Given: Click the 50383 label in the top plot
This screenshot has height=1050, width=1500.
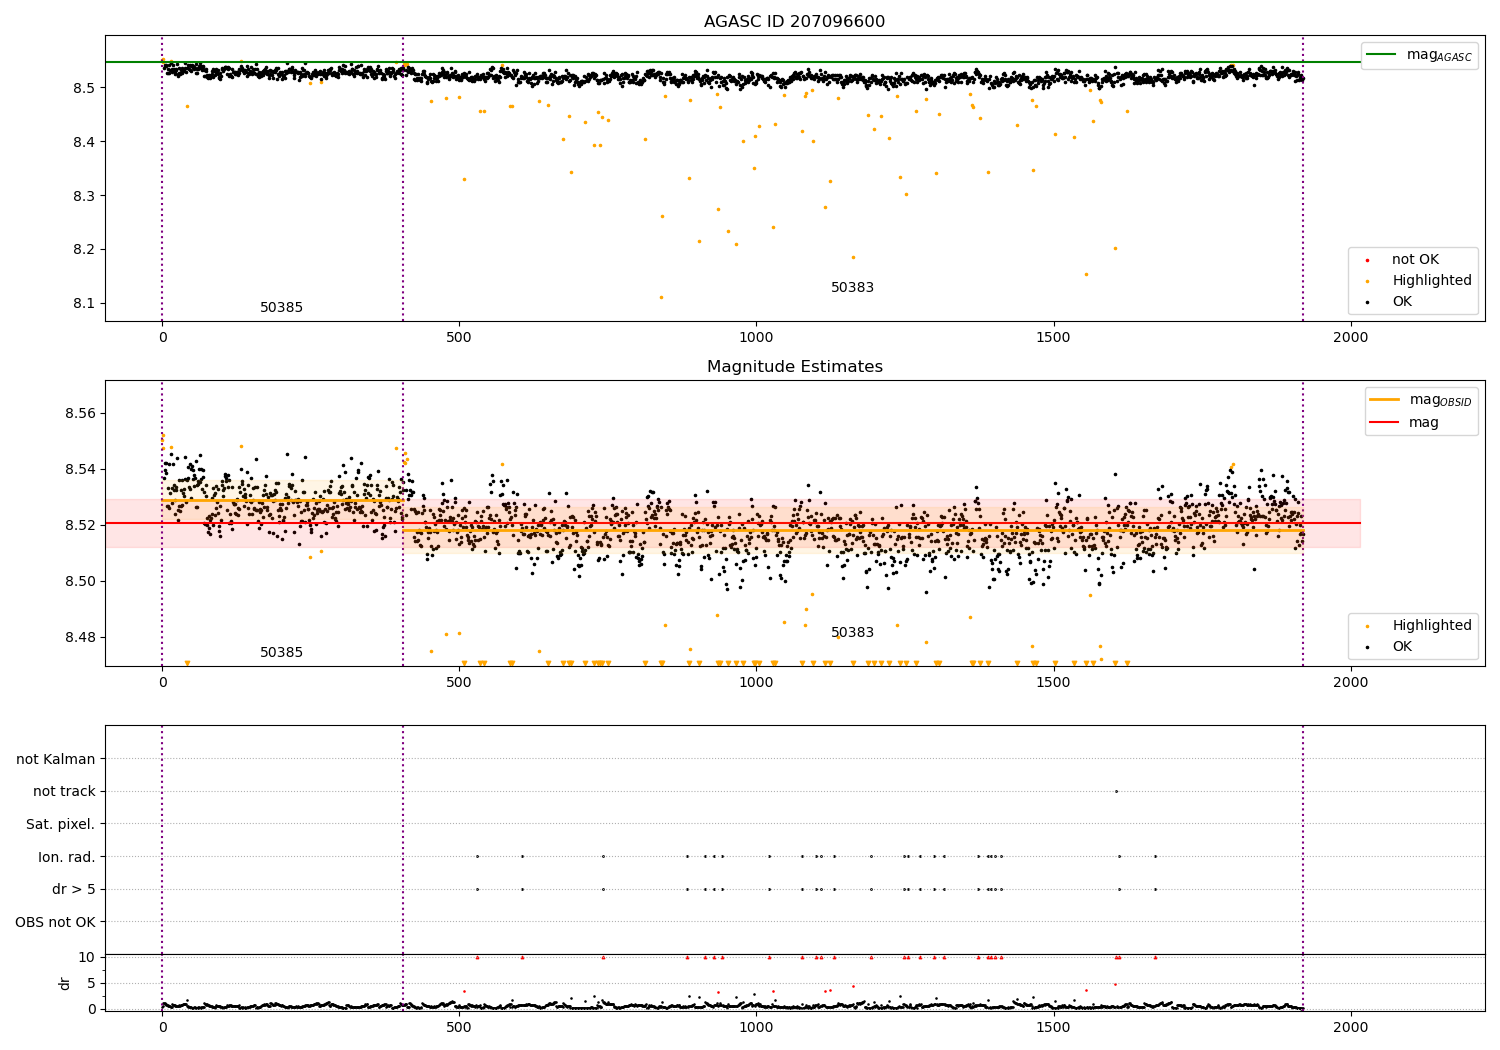Looking at the screenshot, I should [x=852, y=288].
